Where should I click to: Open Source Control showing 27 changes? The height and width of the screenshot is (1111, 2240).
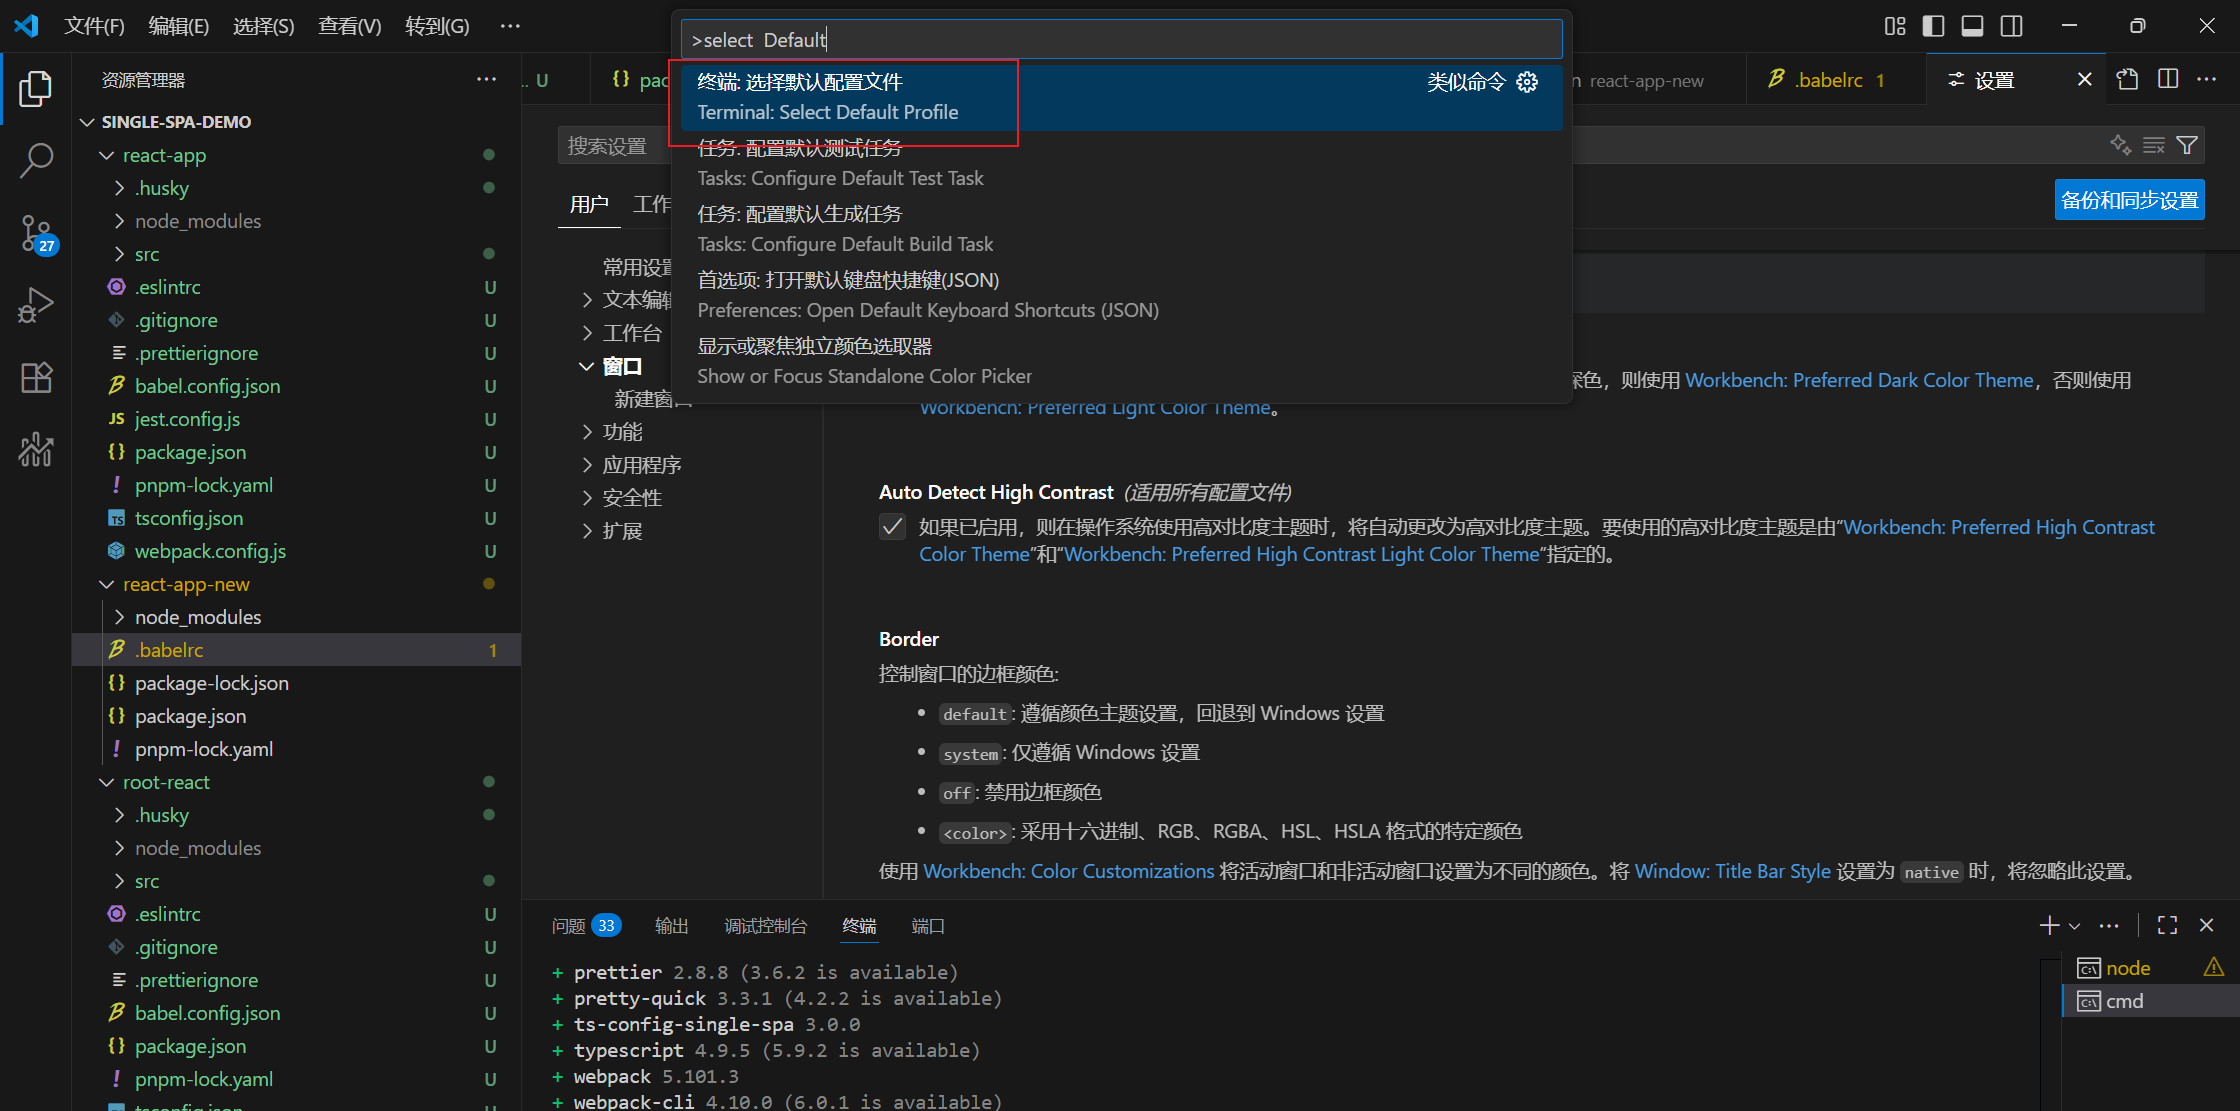(36, 232)
